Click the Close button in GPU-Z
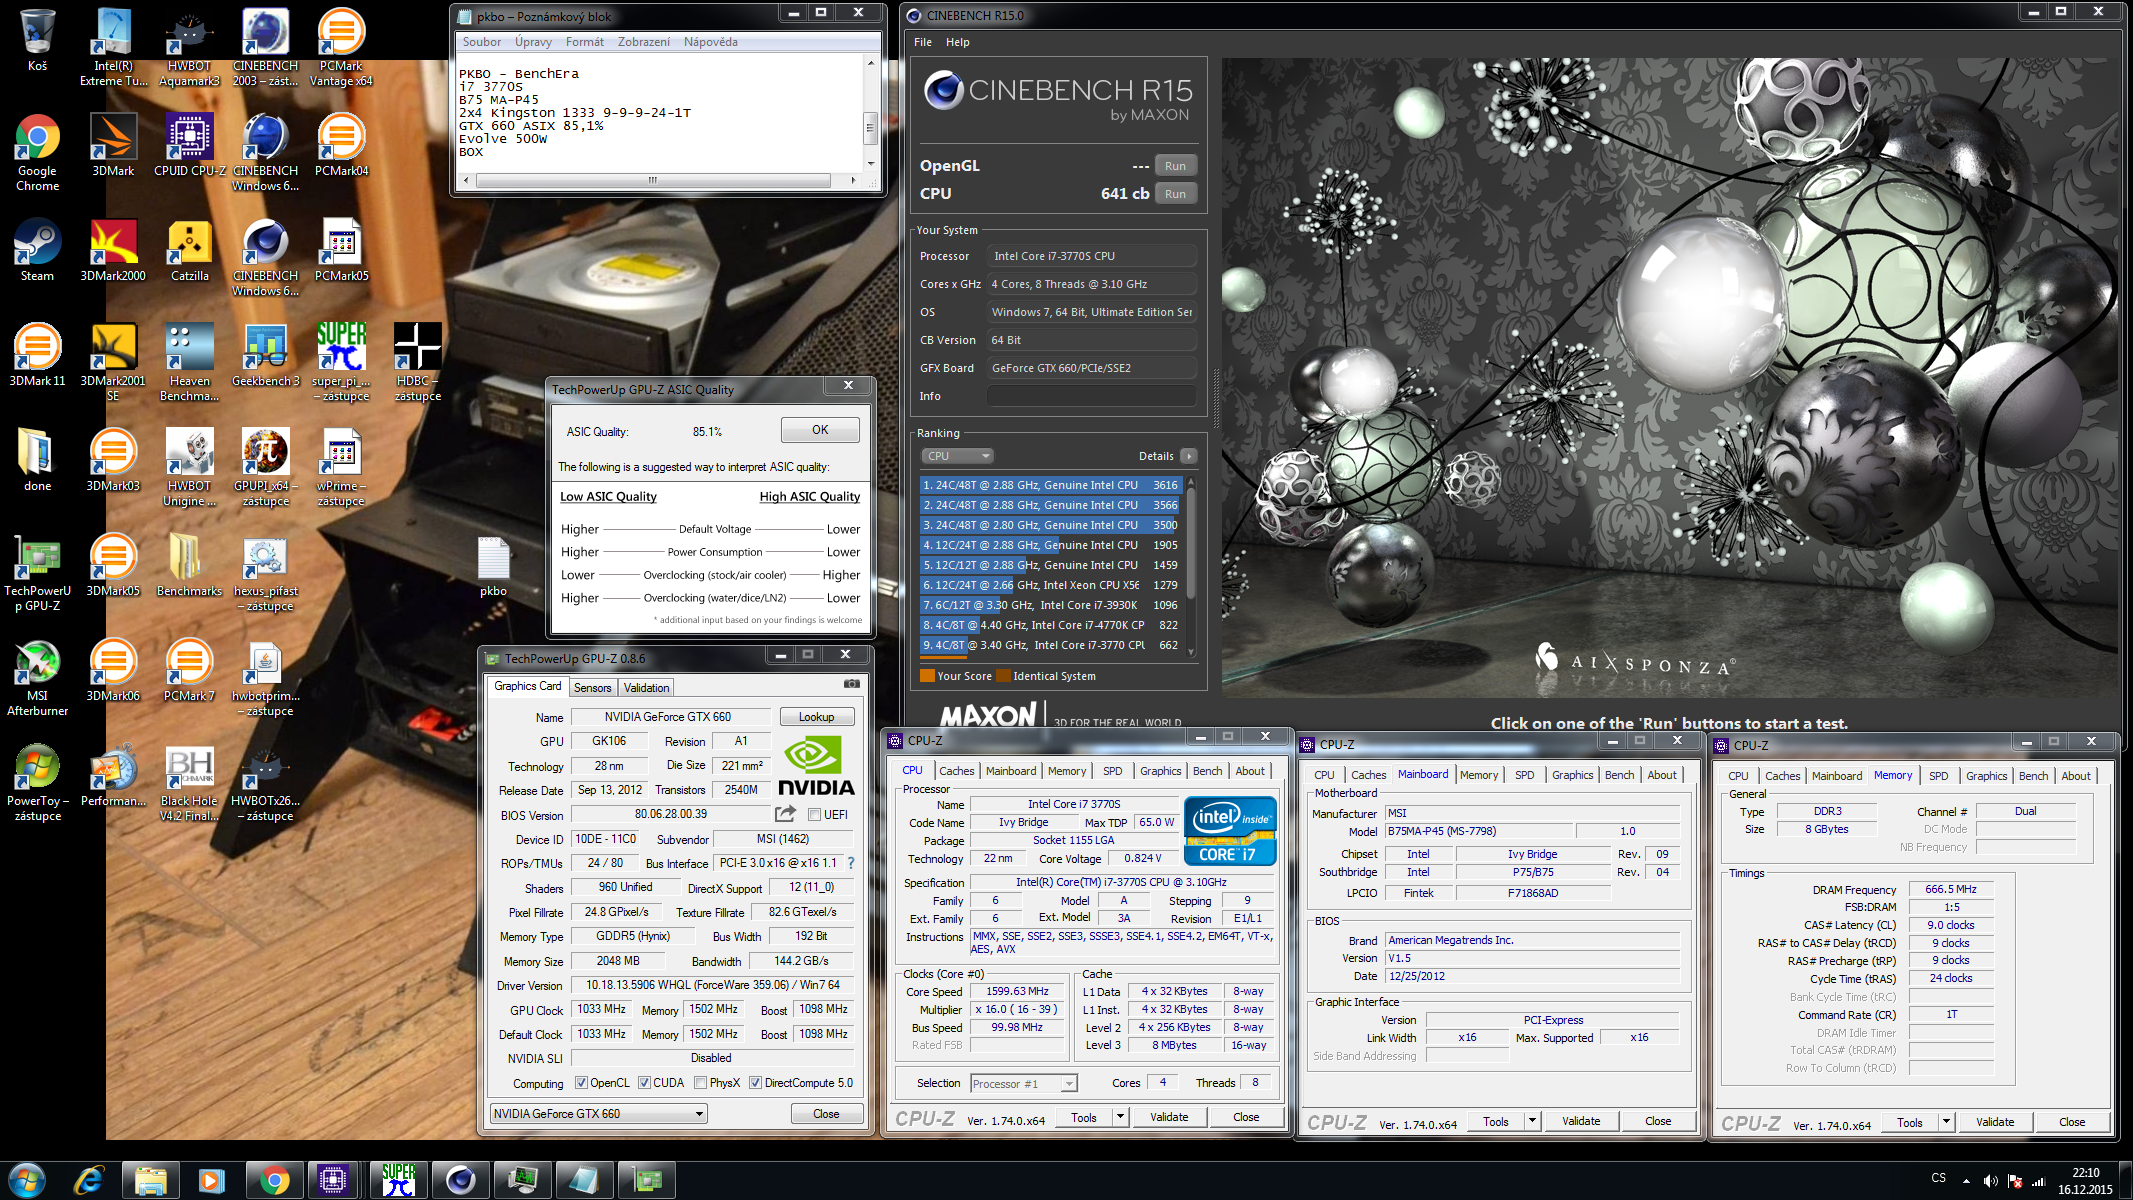Image resolution: width=2133 pixels, height=1200 pixels. [x=826, y=1113]
